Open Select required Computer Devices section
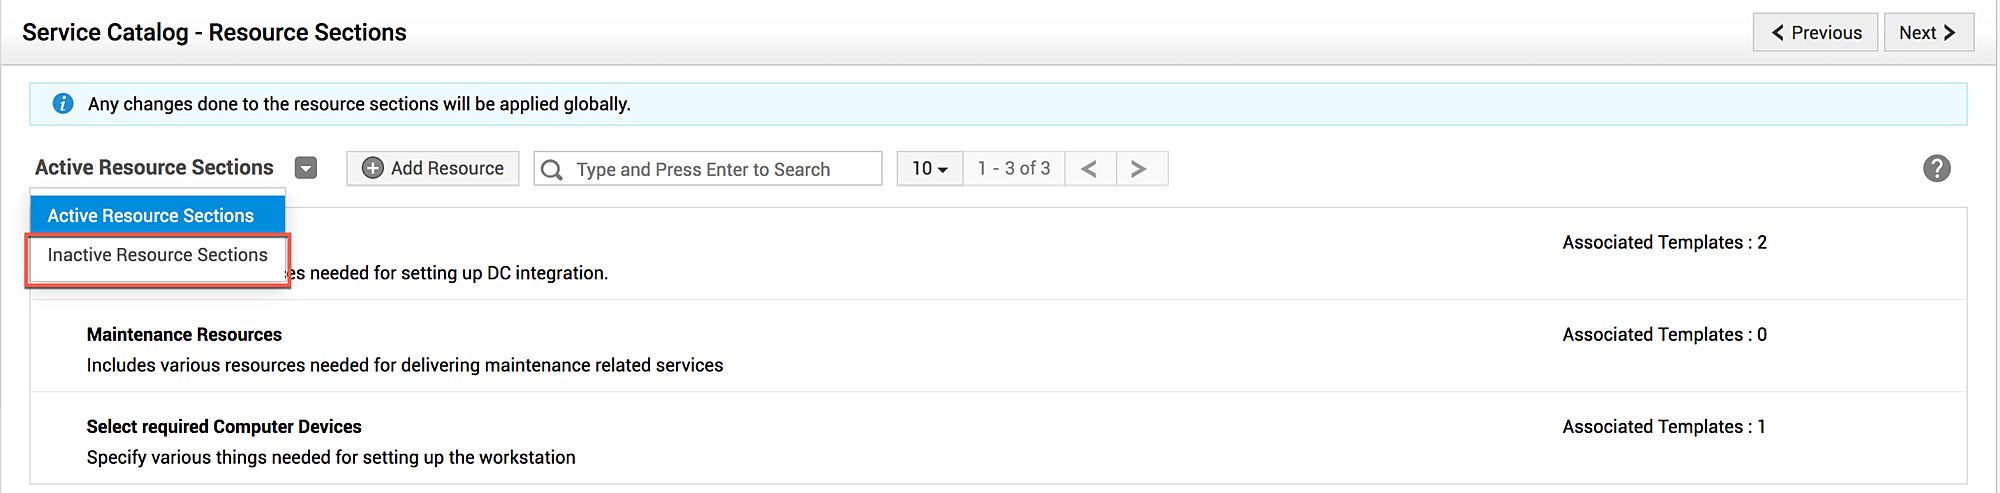This screenshot has width=2000, height=493. click(x=224, y=427)
